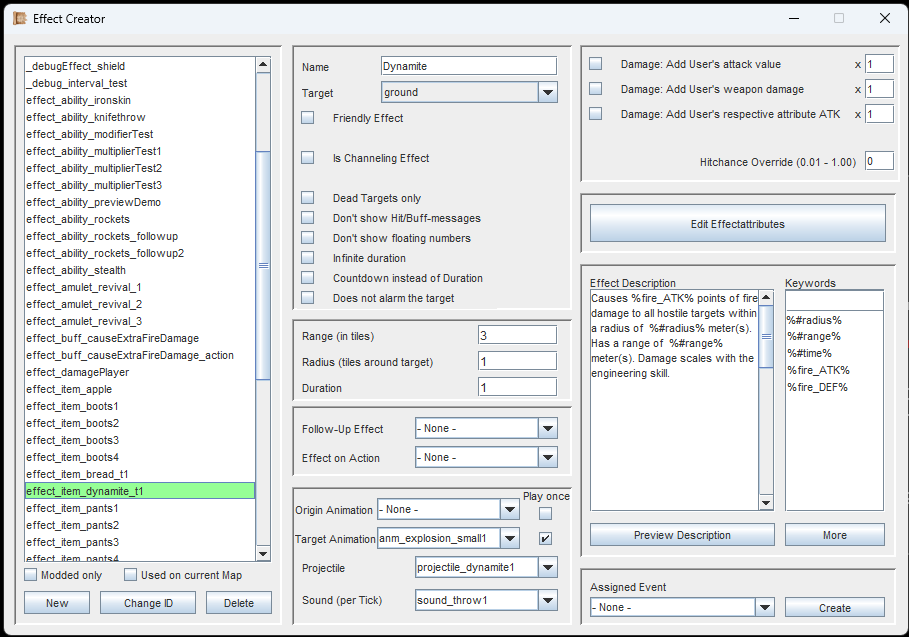Click the effect list vertical scrollbar thumb

[x=264, y=265]
